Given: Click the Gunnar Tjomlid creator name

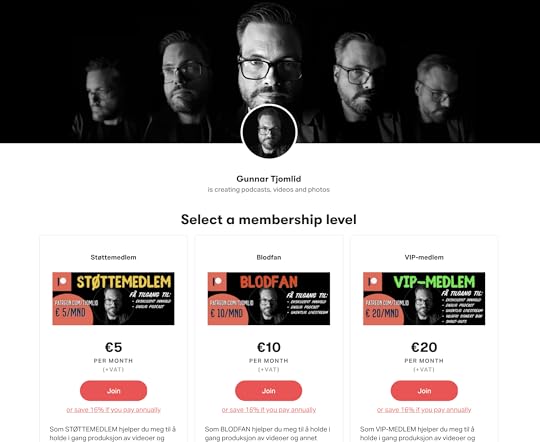Looking at the screenshot, I should pos(269,179).
